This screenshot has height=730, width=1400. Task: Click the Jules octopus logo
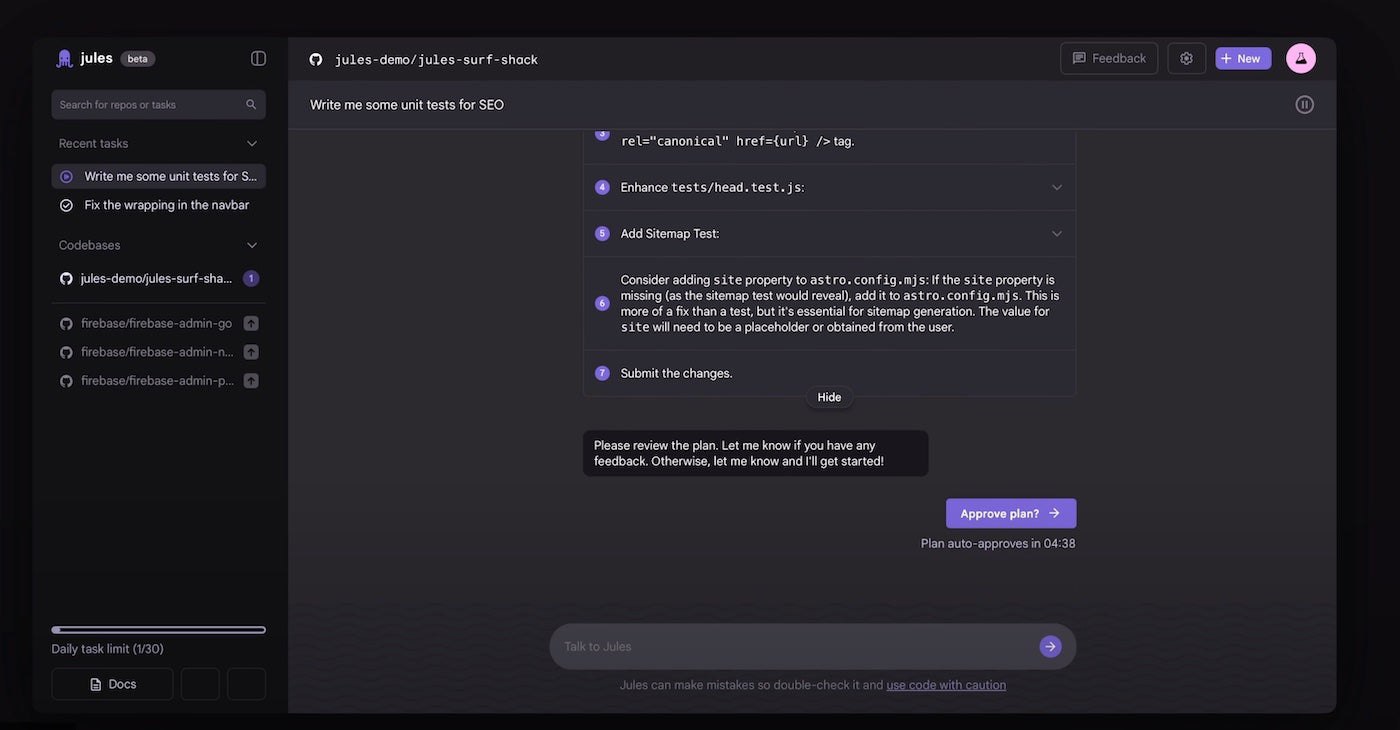coord(65,58)
